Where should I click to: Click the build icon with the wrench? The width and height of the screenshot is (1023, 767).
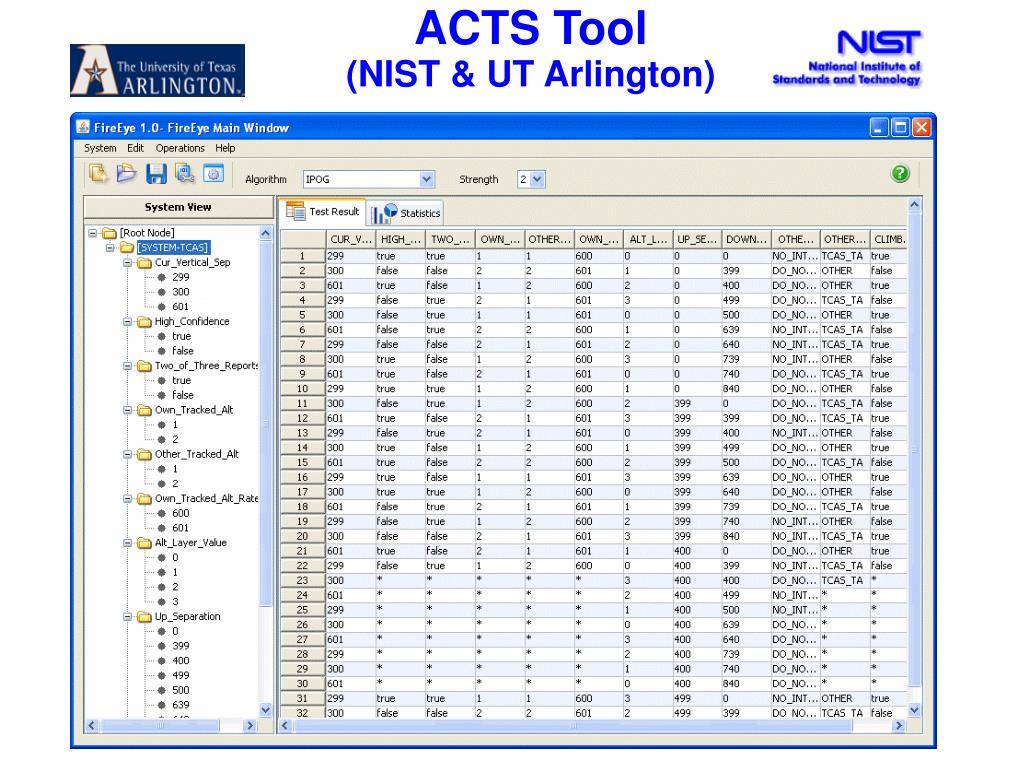pos(185,173)
